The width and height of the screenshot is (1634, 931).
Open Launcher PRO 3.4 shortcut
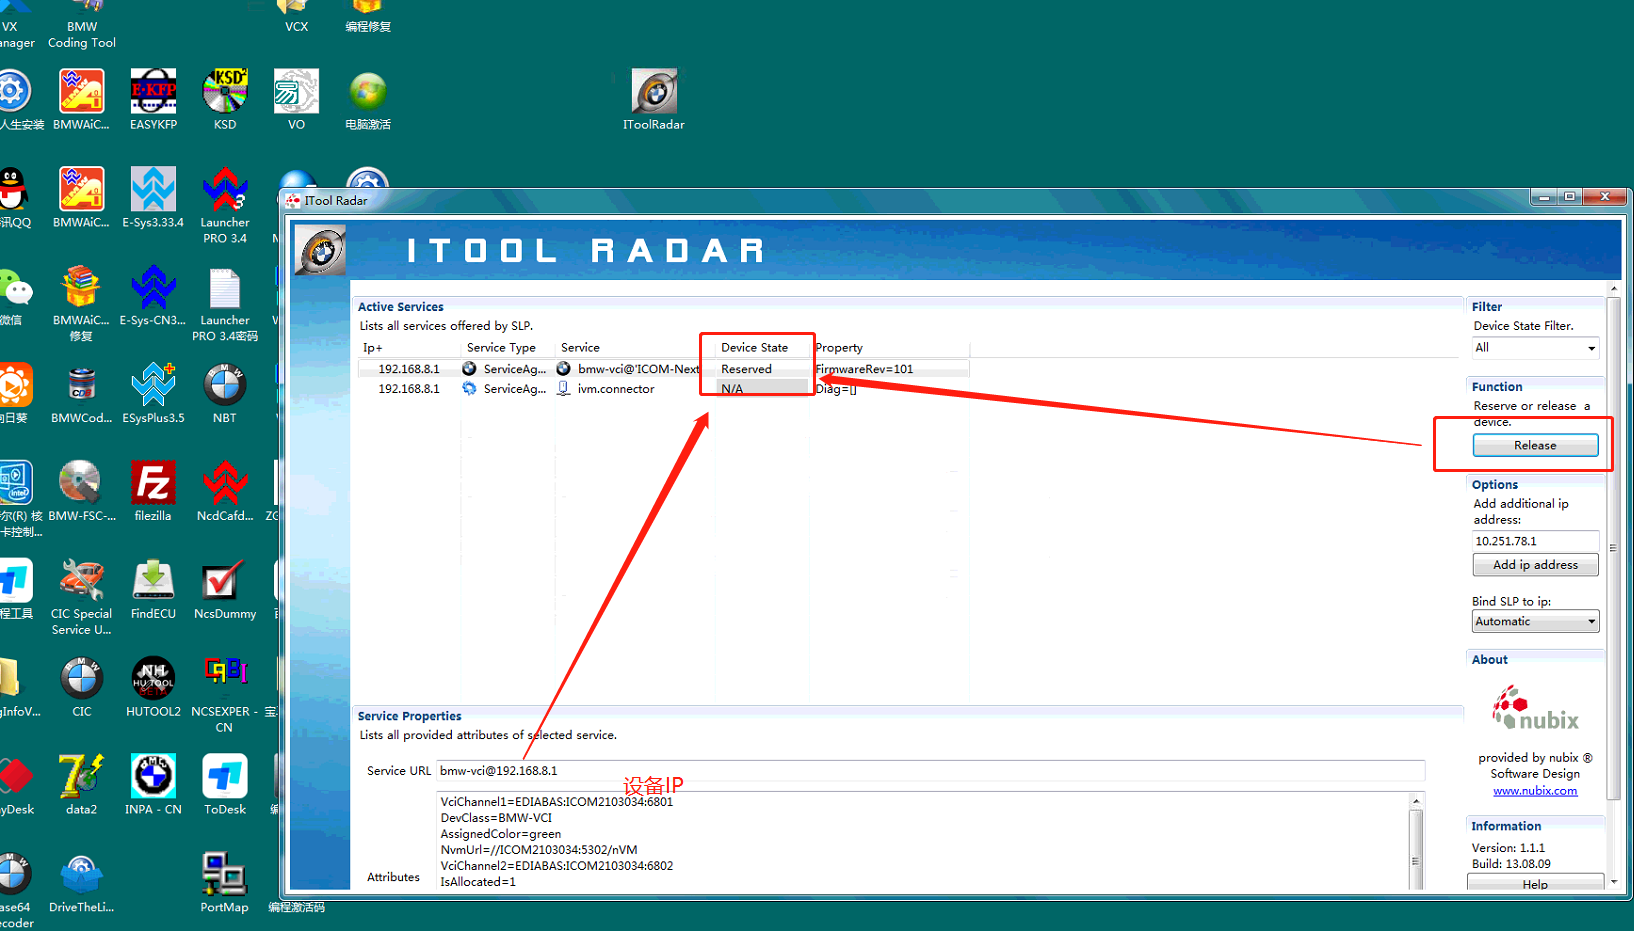click(x=225, y=205)
